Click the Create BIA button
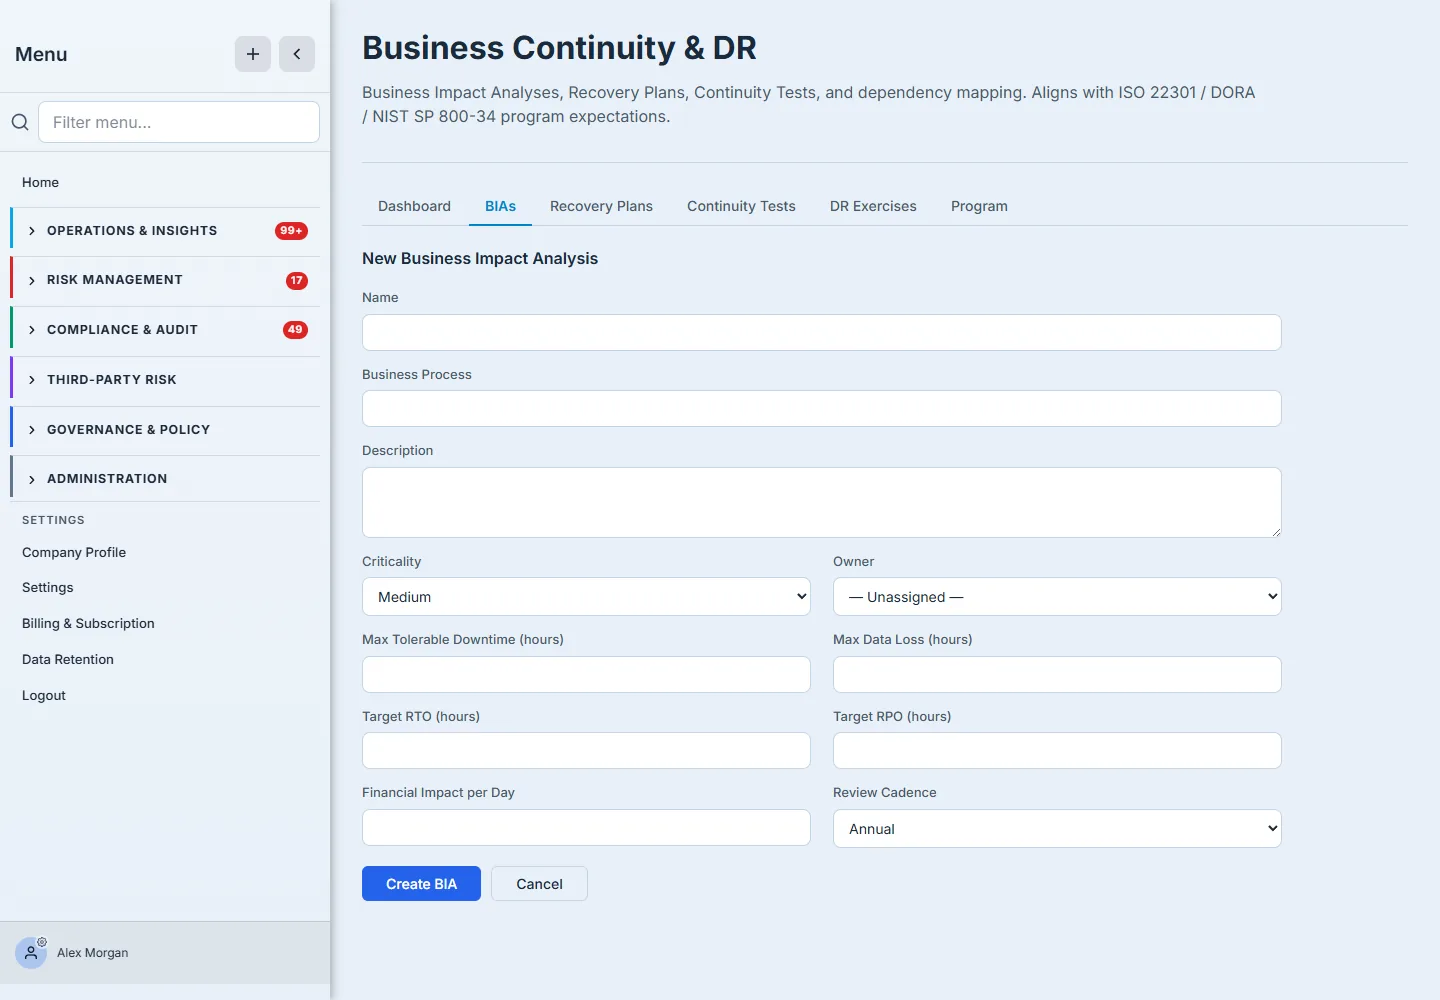Viewport: 1440px width, 1000px height. (x=421, y=884)
